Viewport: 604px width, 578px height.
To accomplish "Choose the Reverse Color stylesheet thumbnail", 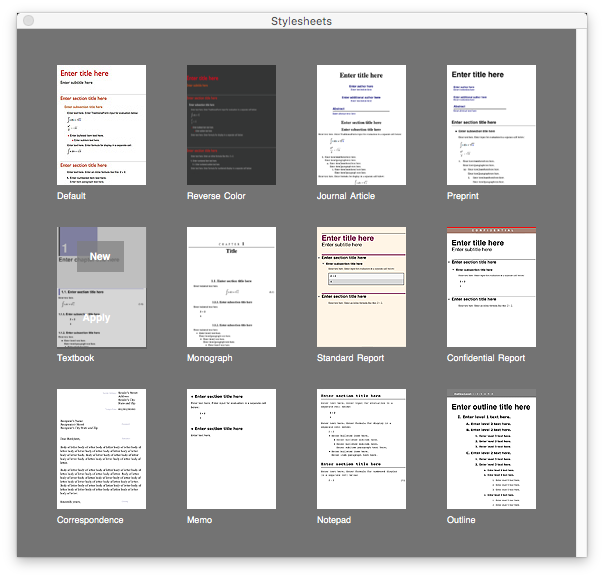I will [x=231, y=125].
